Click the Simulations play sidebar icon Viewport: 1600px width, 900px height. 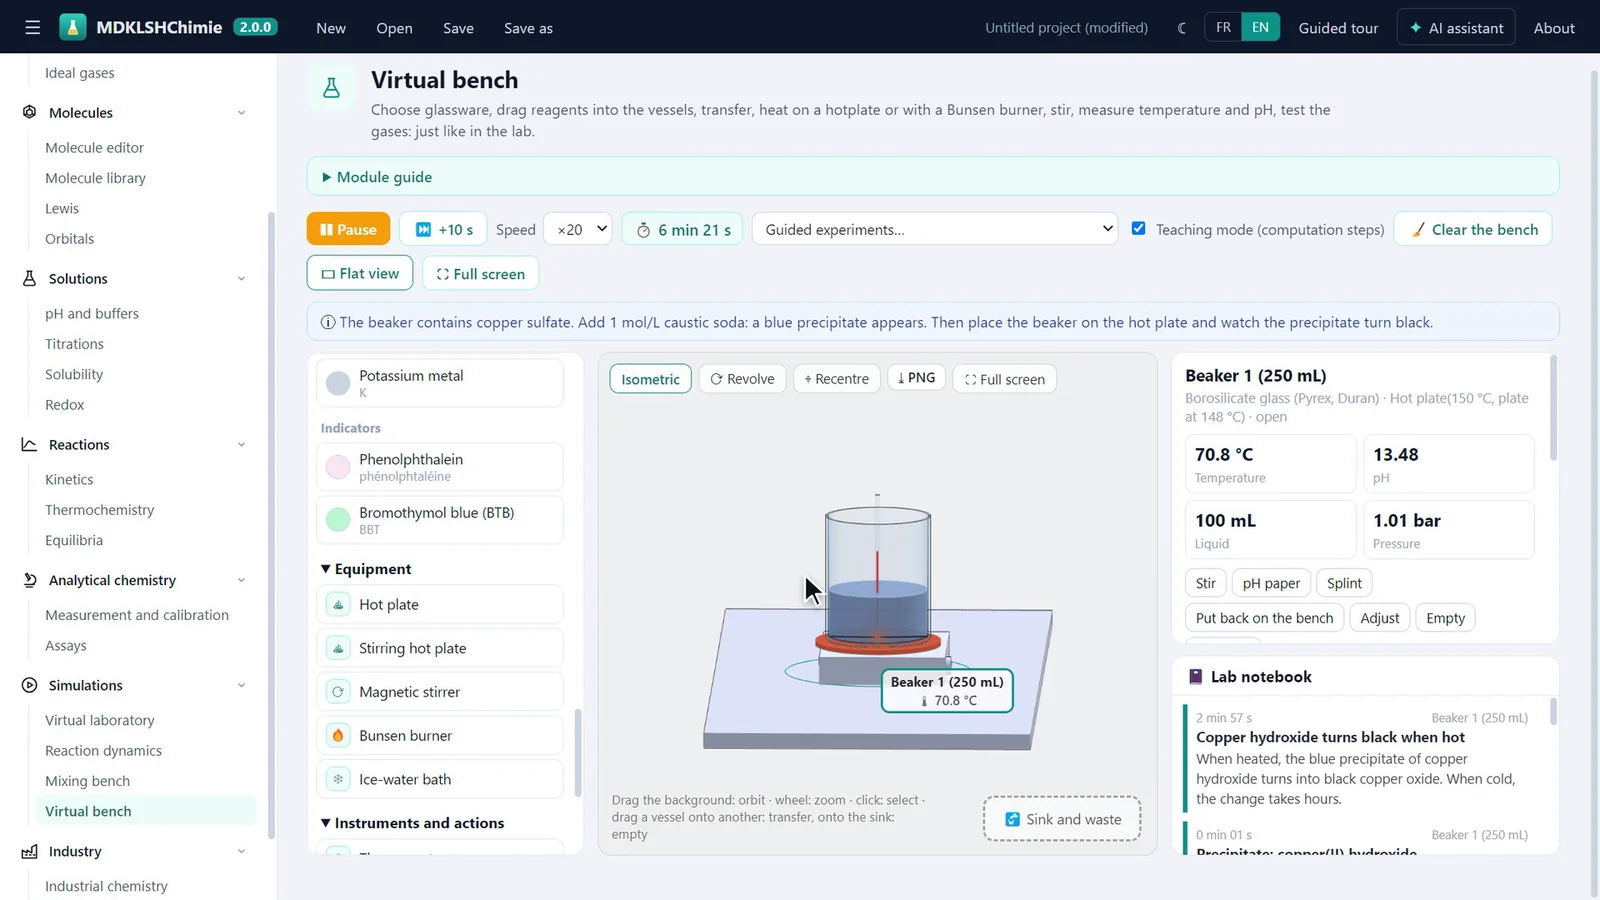(29, 685)
